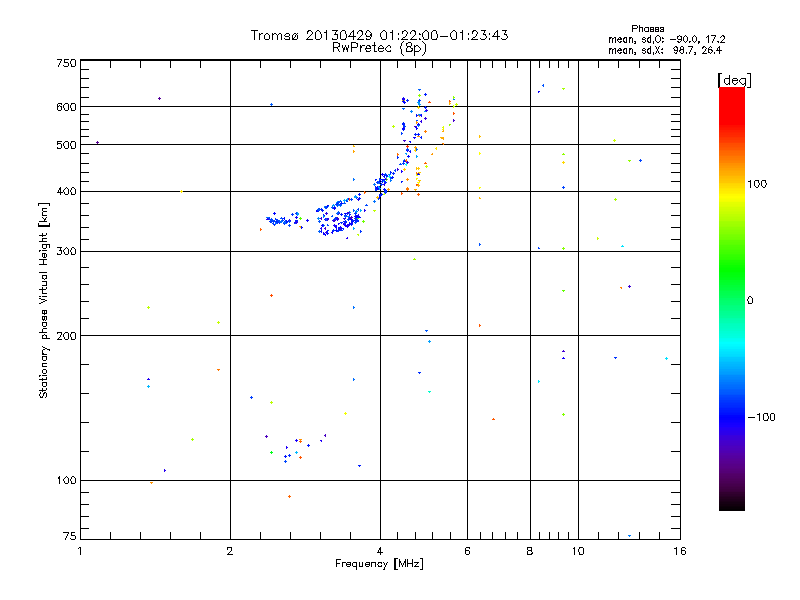Click the 'Frequency [MHz]' x-axis label
The image size is (800, 600).
(x=379, y=564)
